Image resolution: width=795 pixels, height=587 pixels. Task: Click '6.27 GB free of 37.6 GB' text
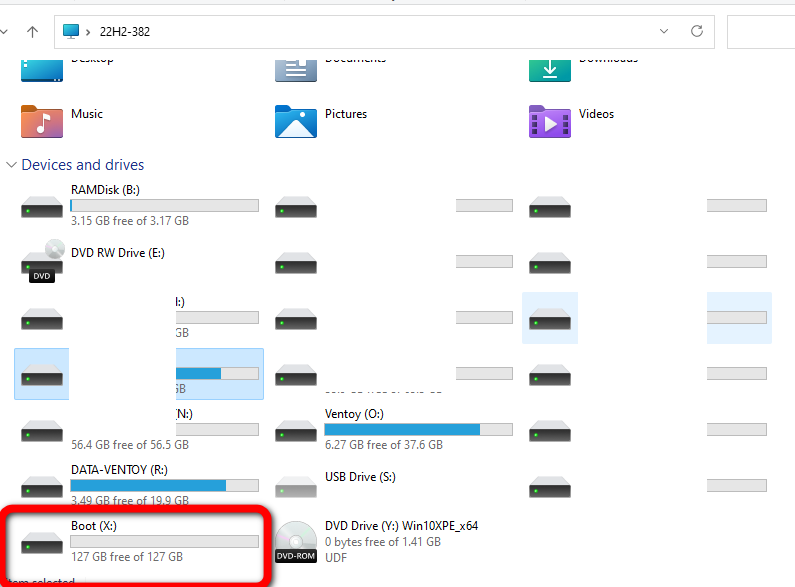pos(384,445)
